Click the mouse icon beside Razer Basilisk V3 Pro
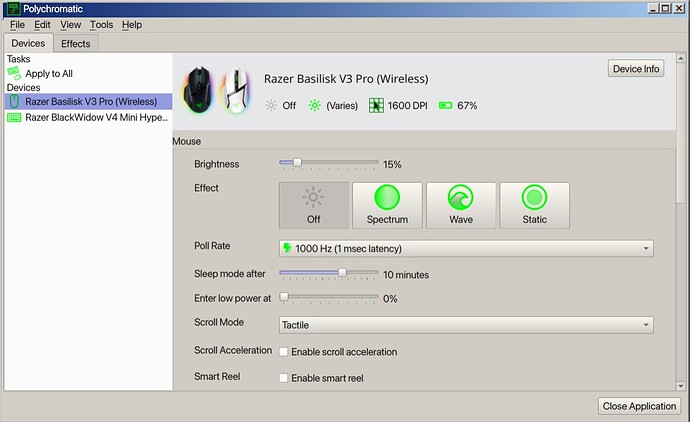The height and width of the screenshot is (422, 690). click(x=14, y=101)
